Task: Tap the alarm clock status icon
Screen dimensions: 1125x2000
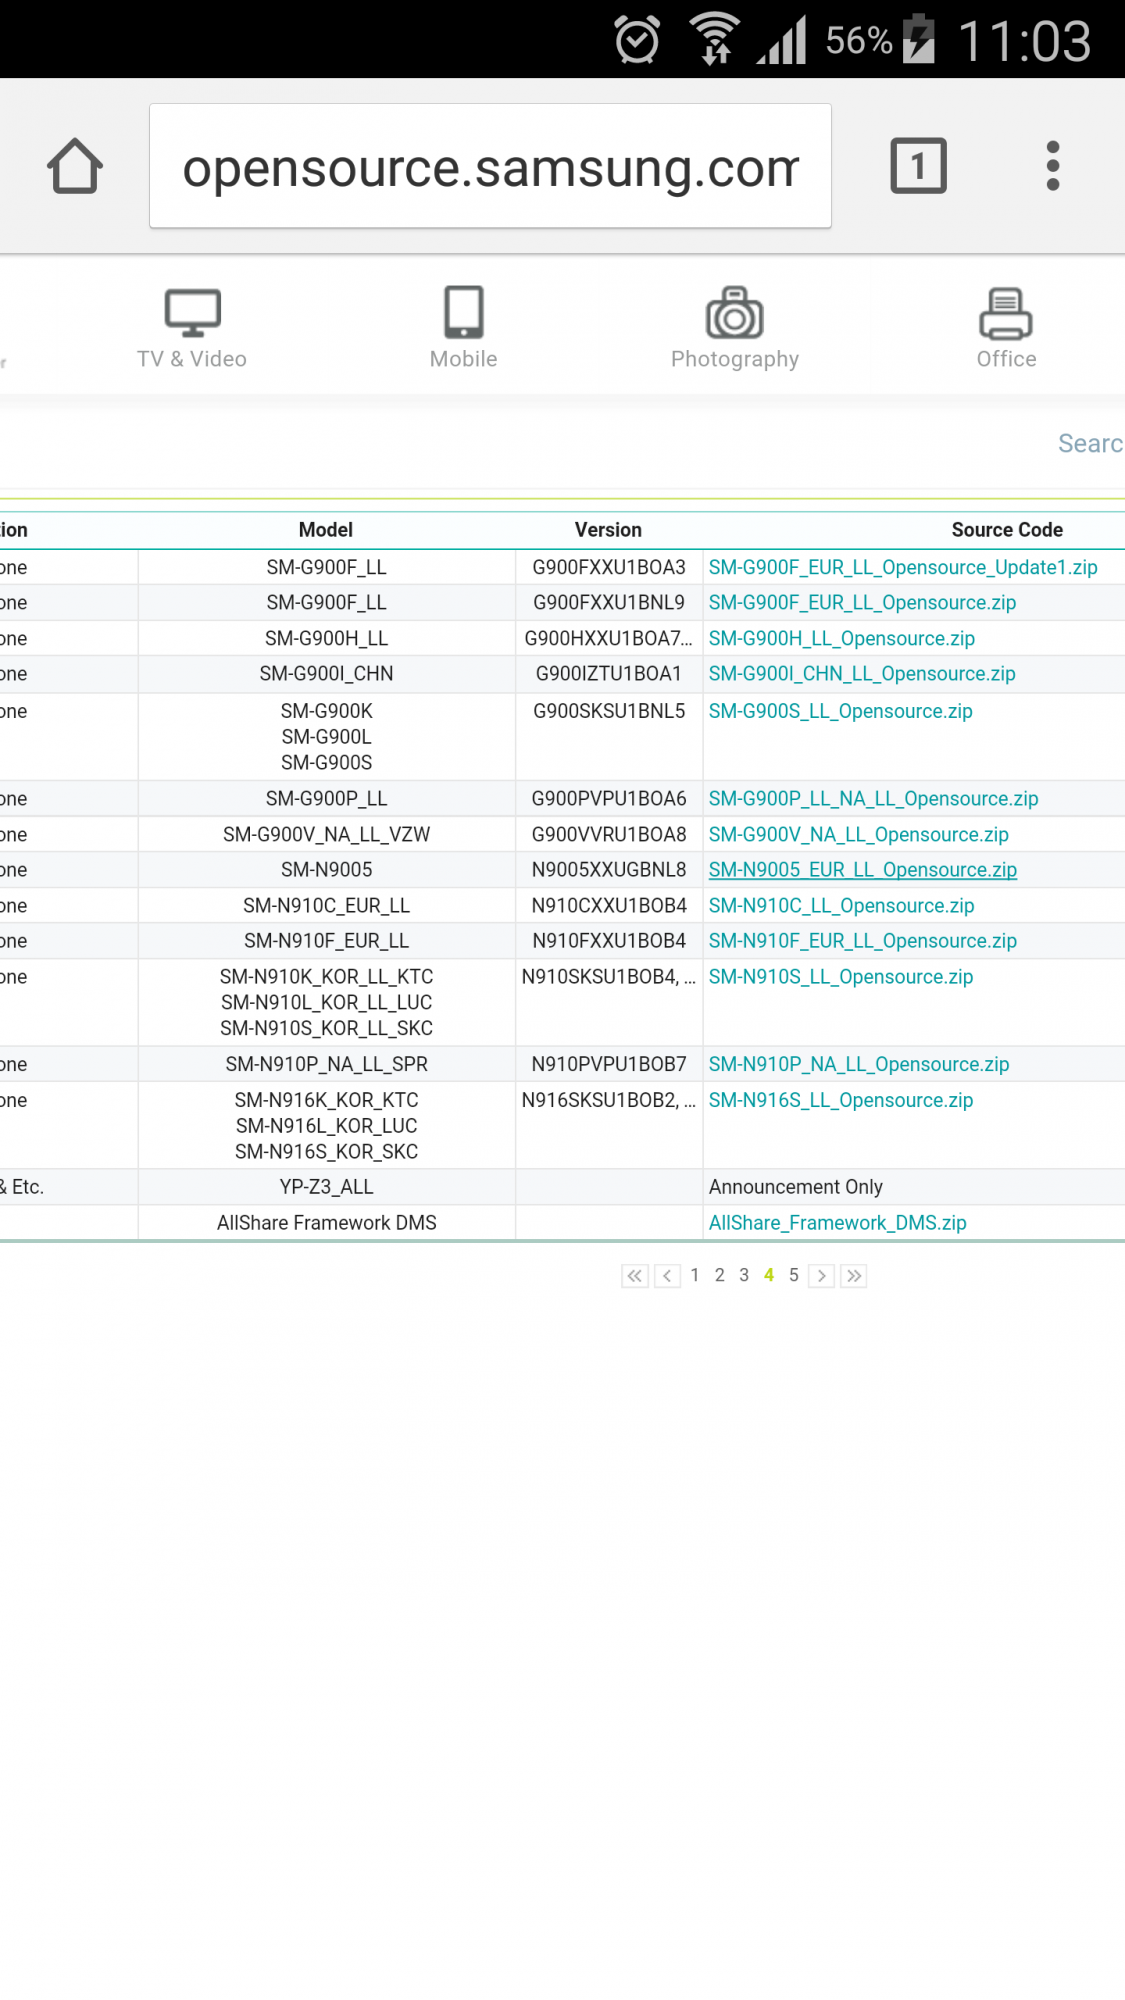Action: (x=637, y=40)
